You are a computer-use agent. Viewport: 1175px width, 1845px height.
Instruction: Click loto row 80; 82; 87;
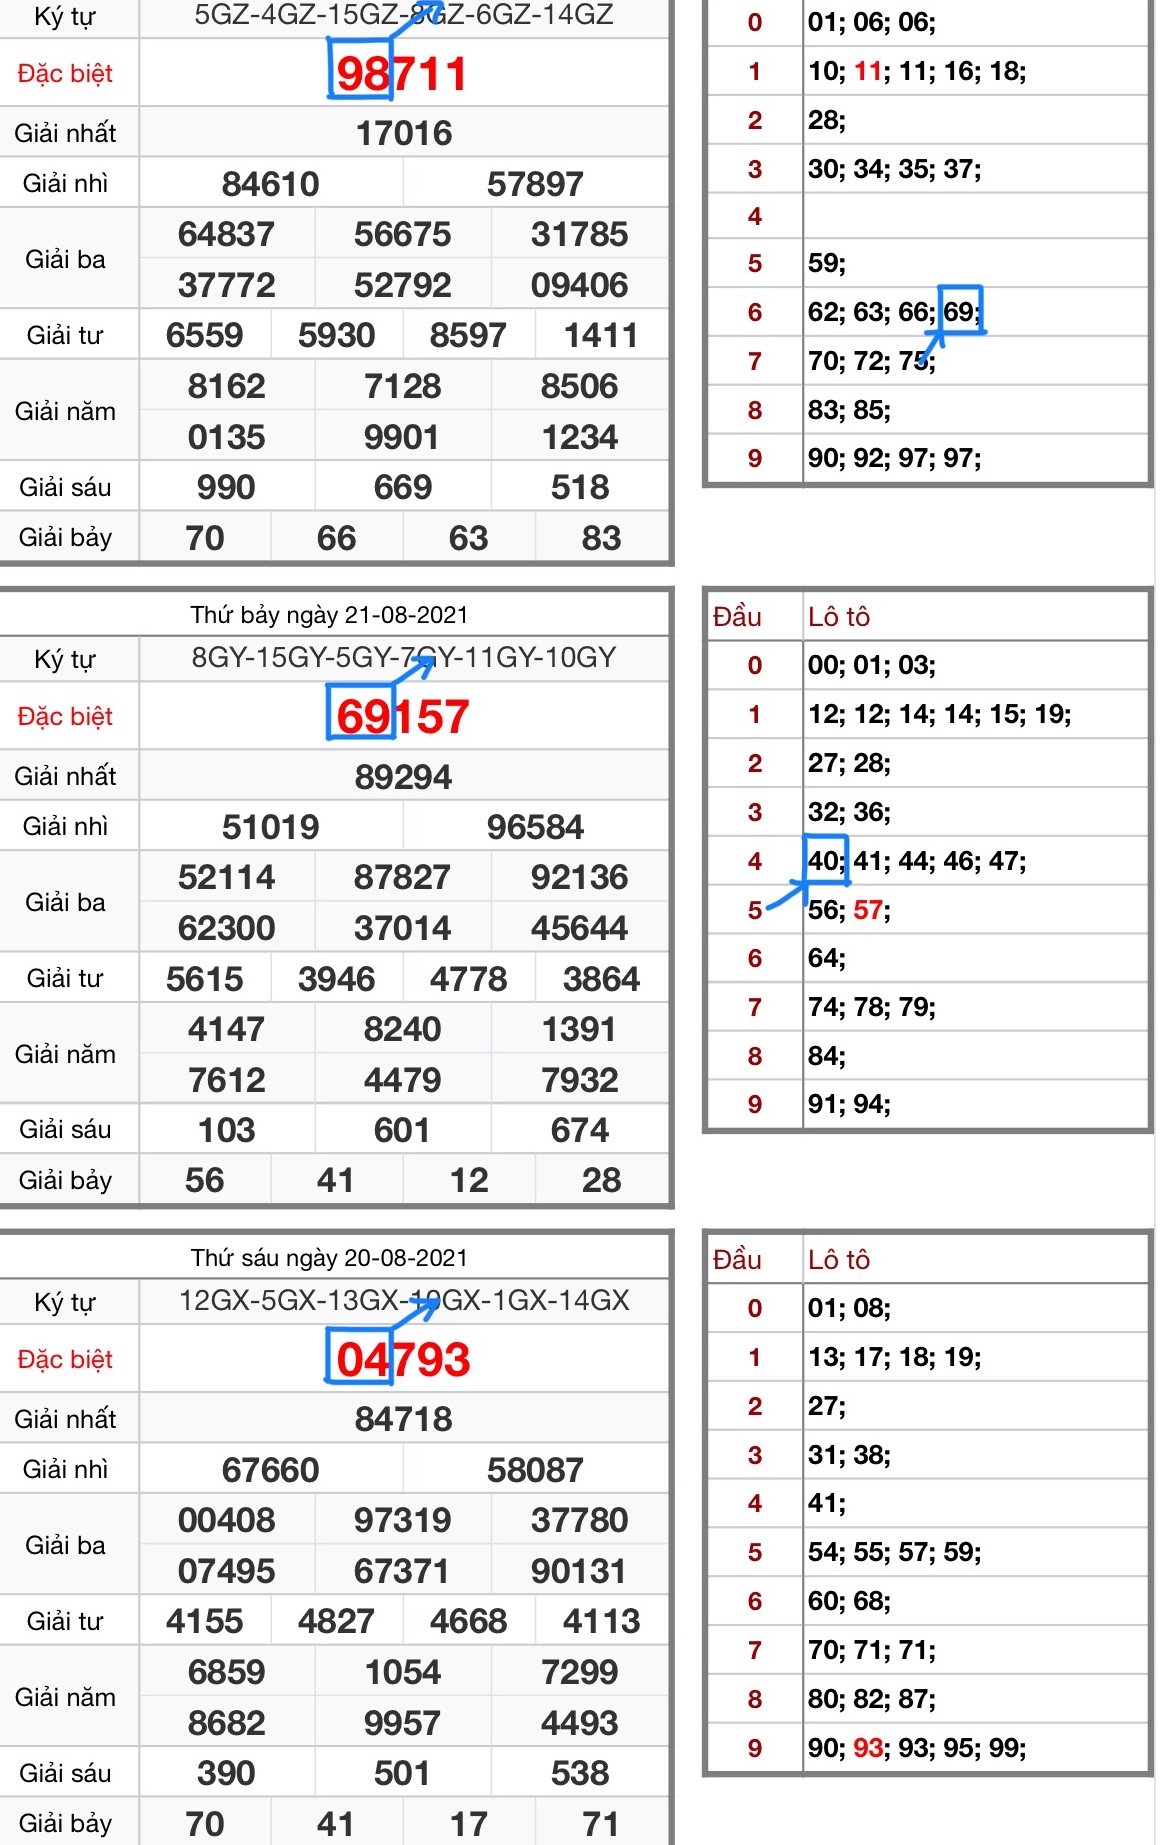[x=872, y=1699]
